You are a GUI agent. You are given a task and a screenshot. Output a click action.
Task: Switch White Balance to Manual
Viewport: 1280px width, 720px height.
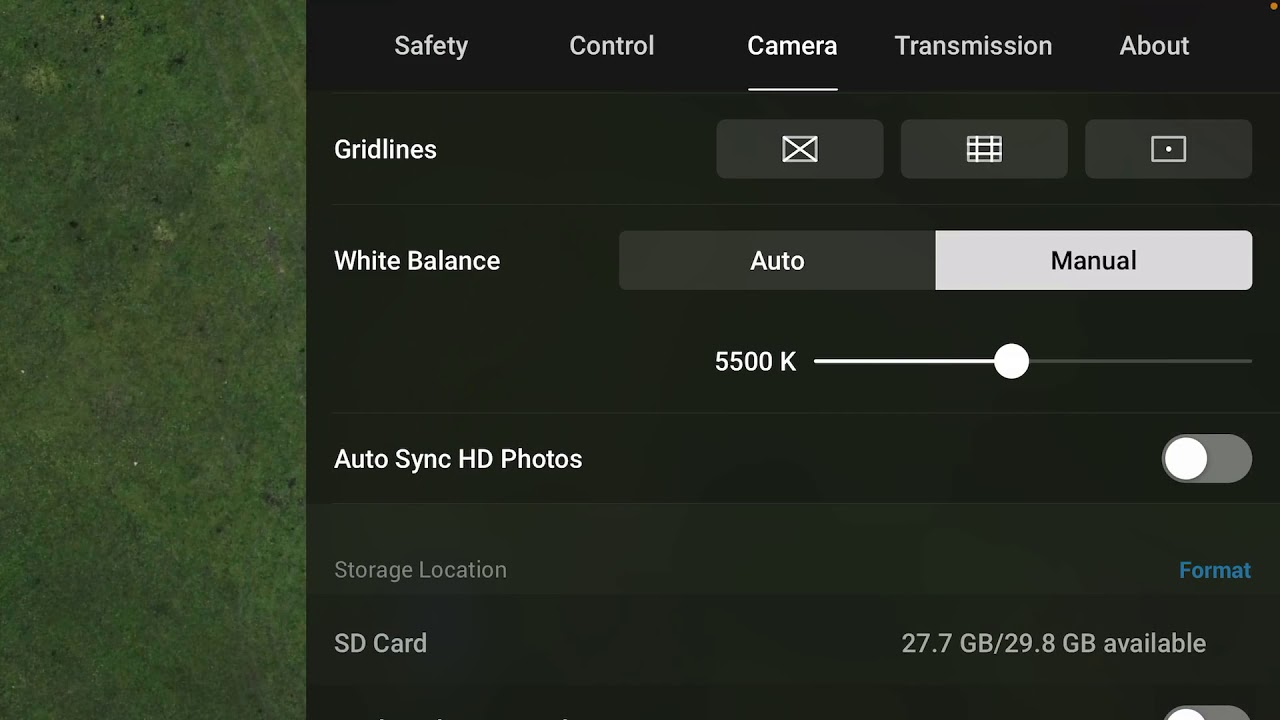1093,260
